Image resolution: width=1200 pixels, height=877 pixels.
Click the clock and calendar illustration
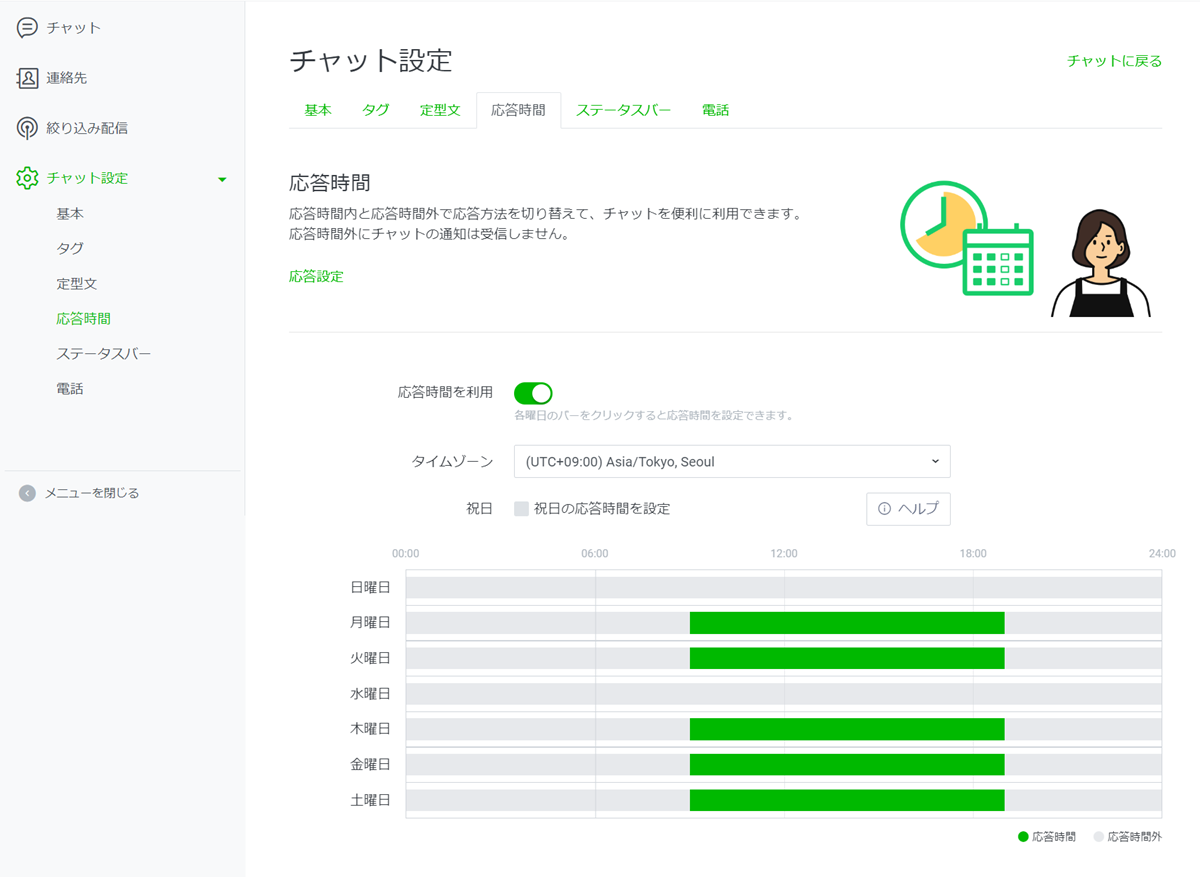pos(965,238)
